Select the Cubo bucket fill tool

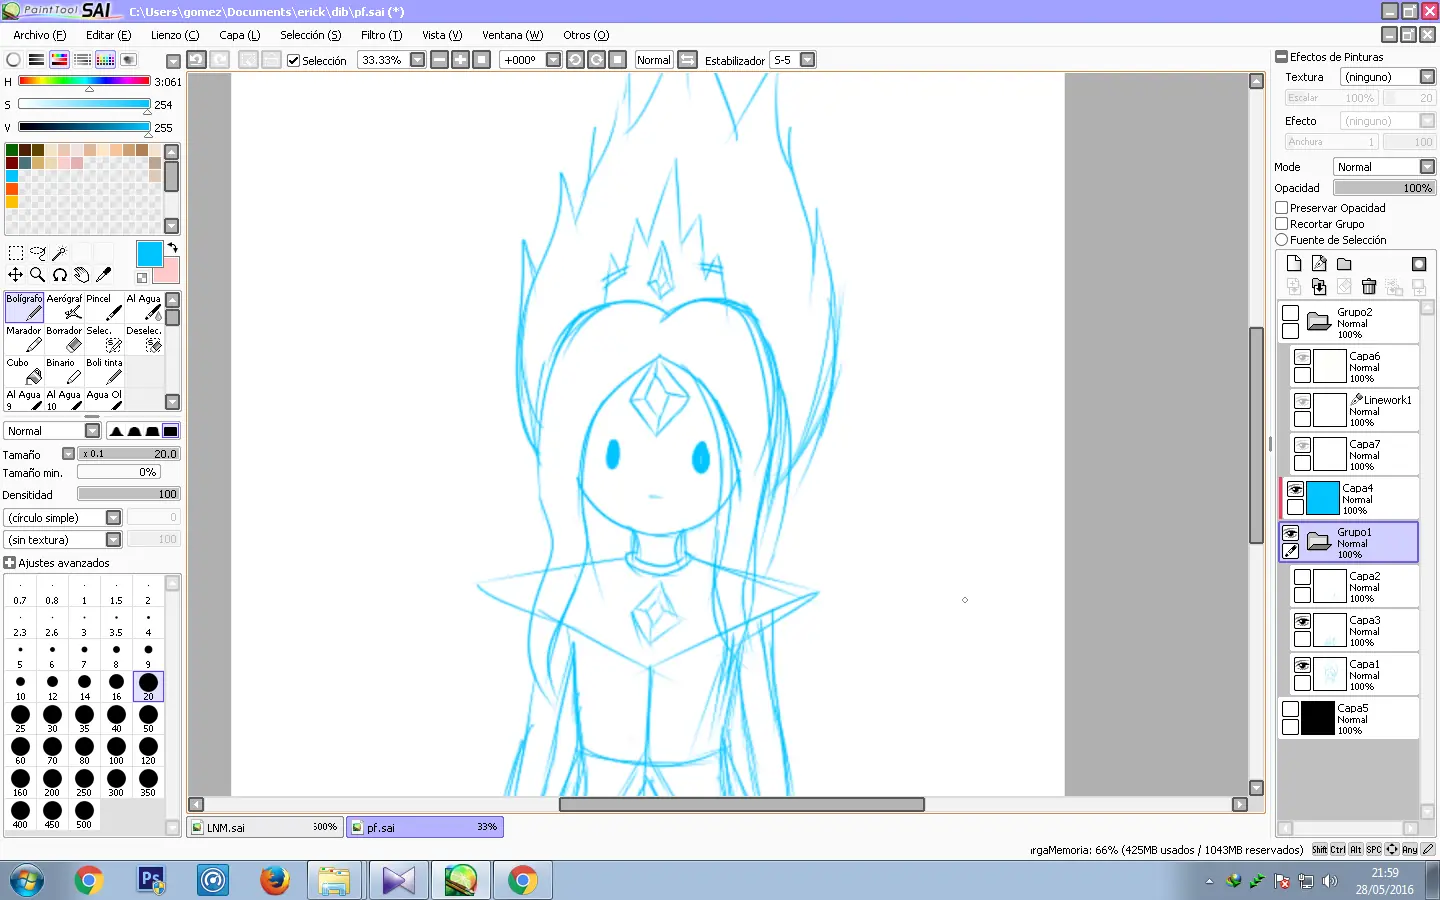click(24, 371)
